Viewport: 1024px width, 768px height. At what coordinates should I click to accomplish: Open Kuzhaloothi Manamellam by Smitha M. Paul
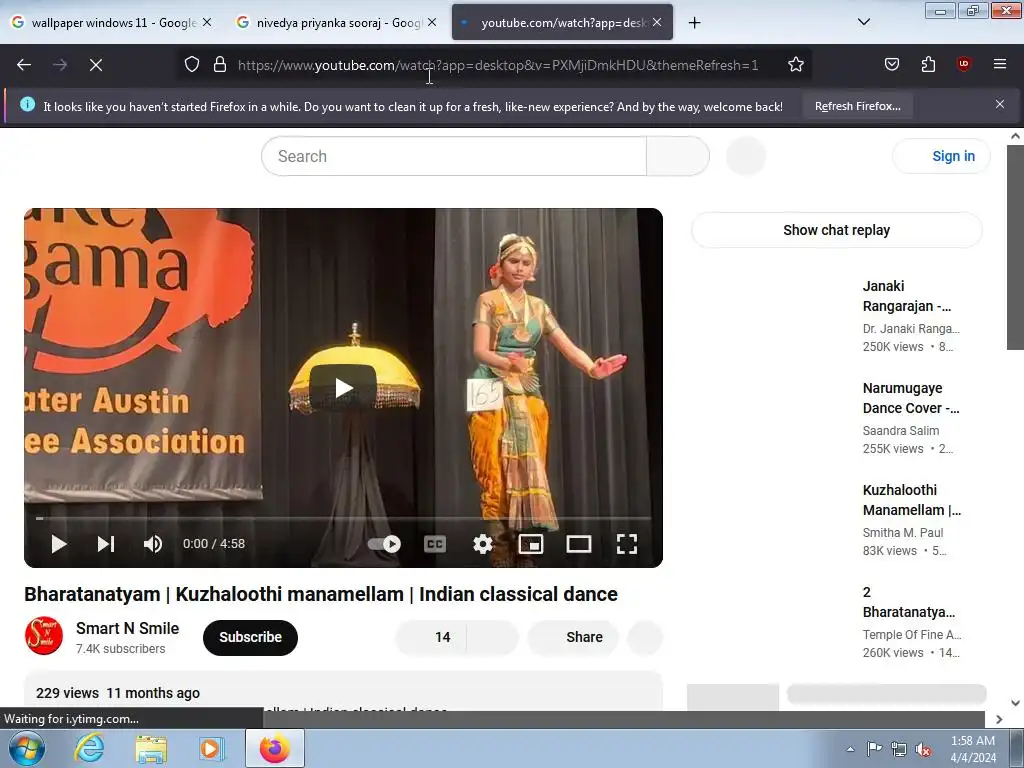coord(912,500)
